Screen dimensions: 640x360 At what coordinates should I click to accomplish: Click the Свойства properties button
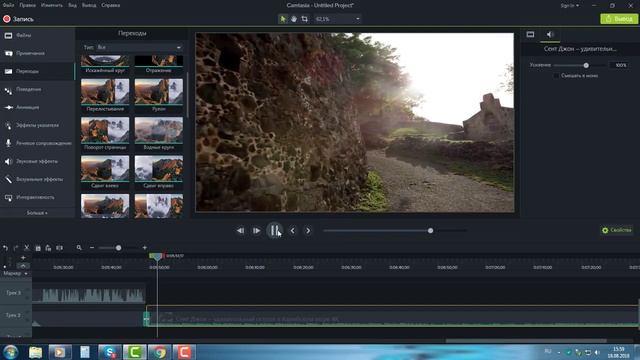(616, 230)
